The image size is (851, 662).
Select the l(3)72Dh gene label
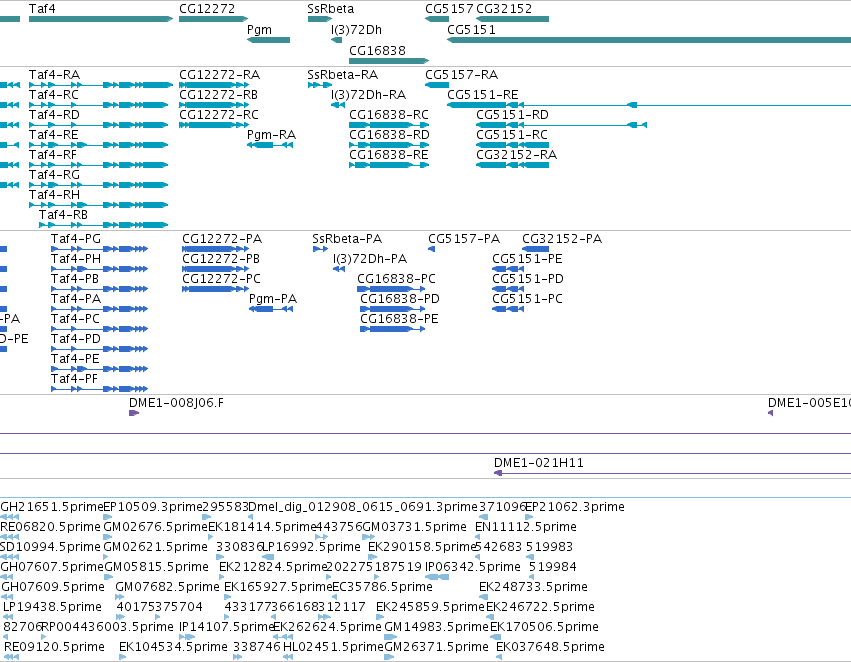coord(357,30)
